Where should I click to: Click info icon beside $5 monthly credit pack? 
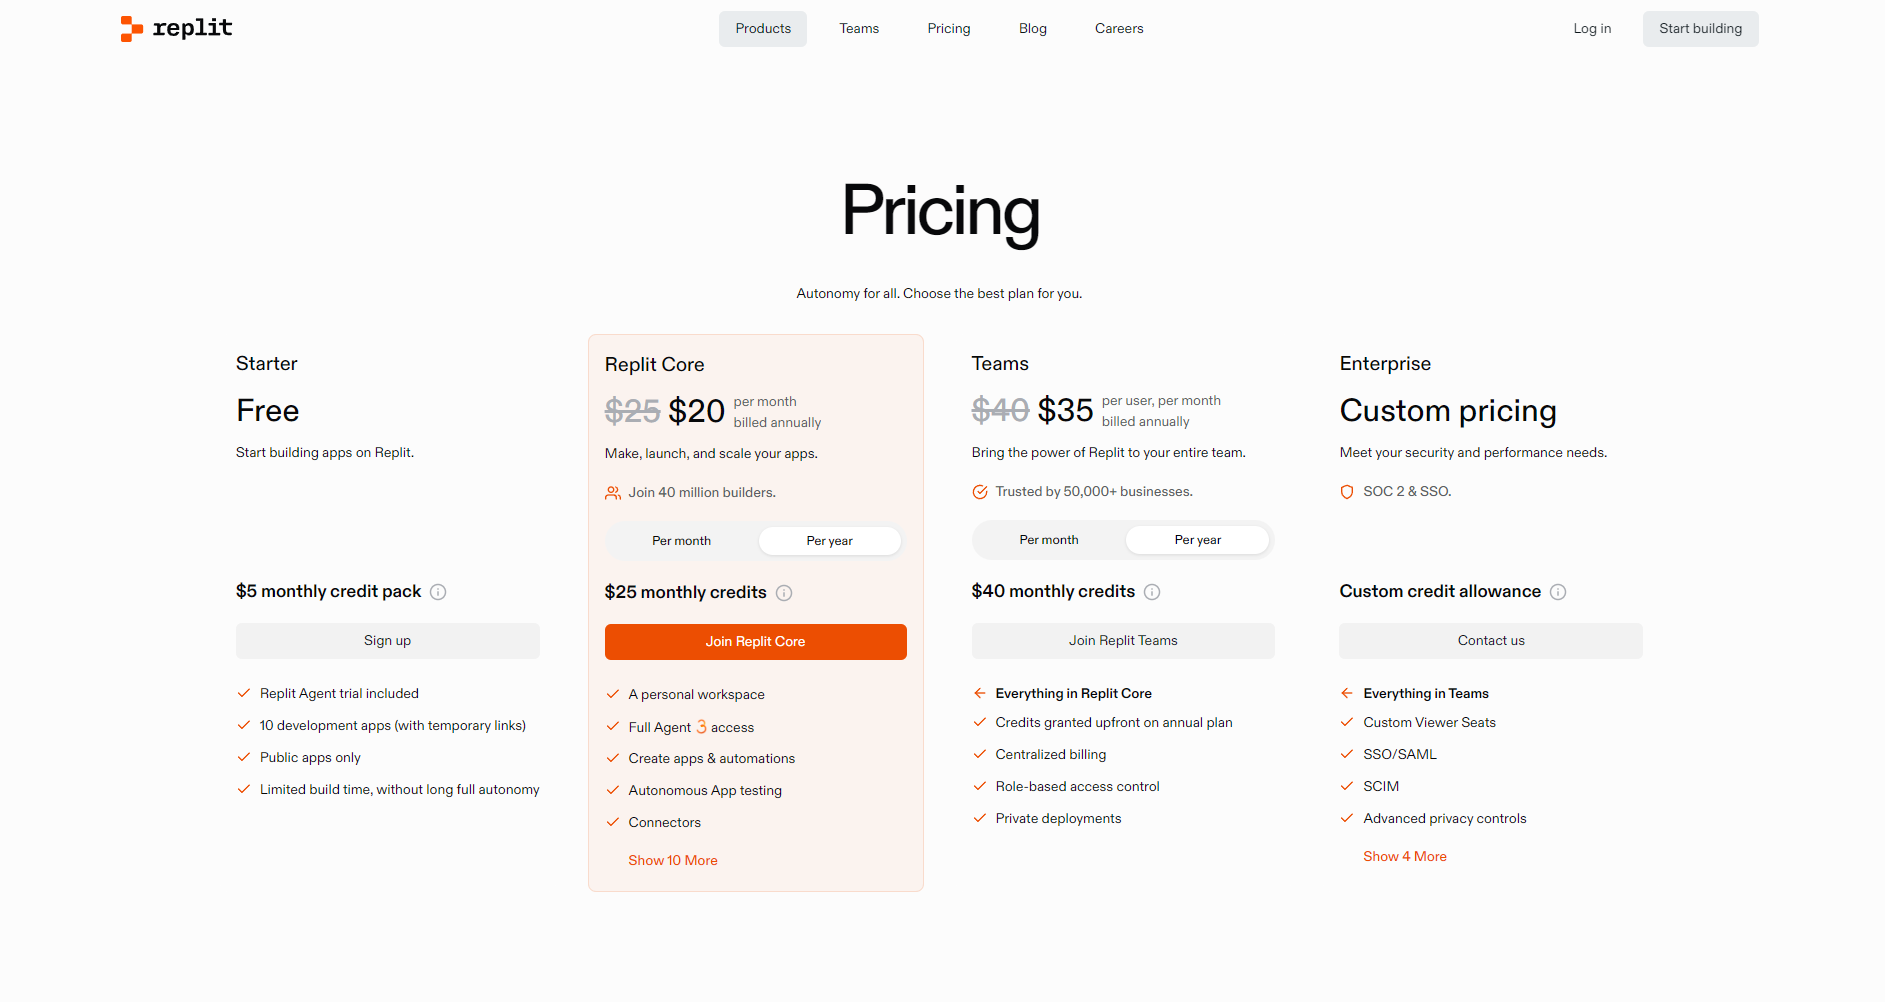(438, 592)
